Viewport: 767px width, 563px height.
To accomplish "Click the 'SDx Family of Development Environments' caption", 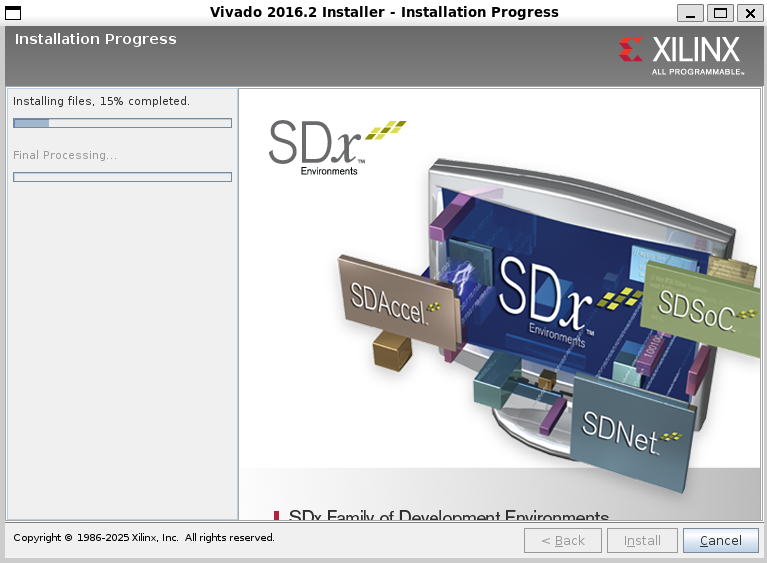I will [x=448, y=516].
